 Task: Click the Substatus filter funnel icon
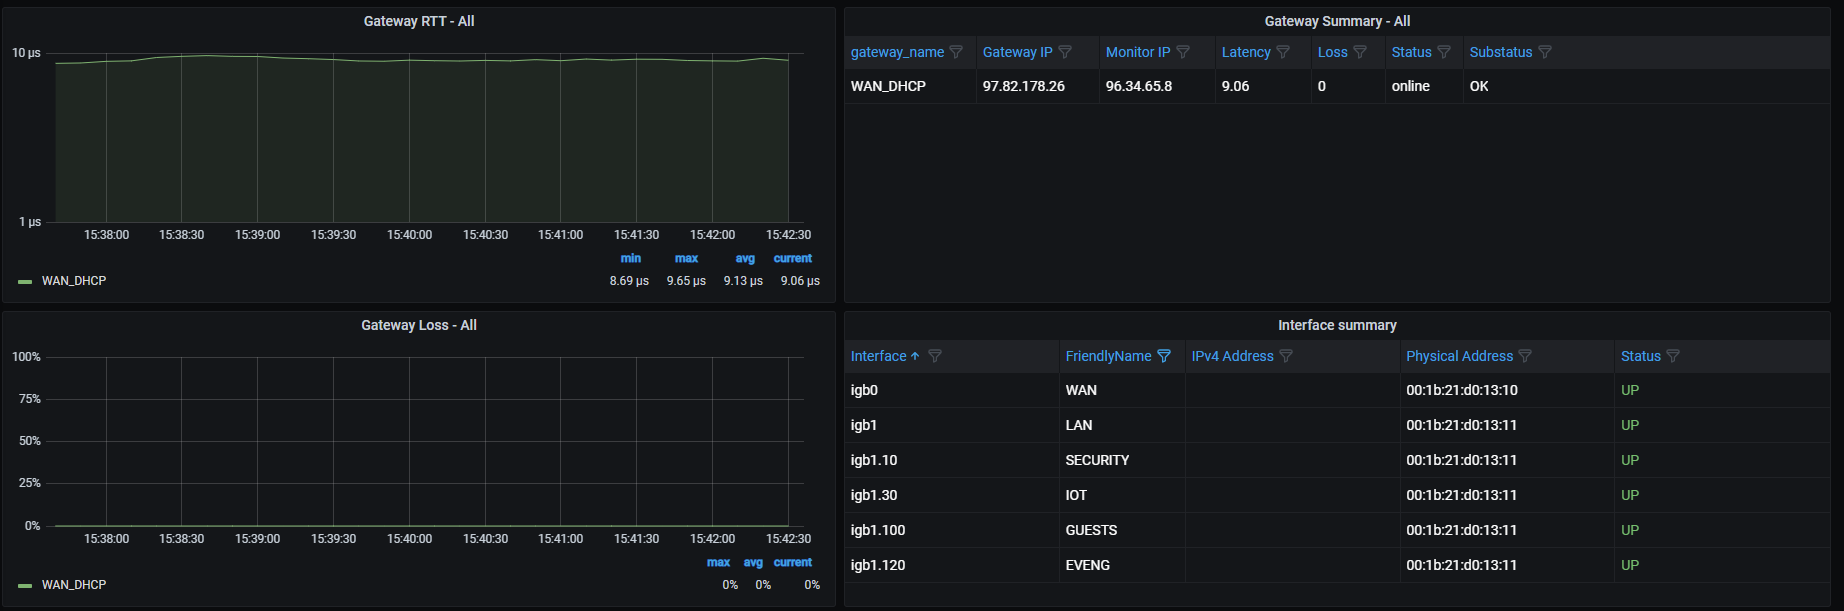click(1545, 52)
